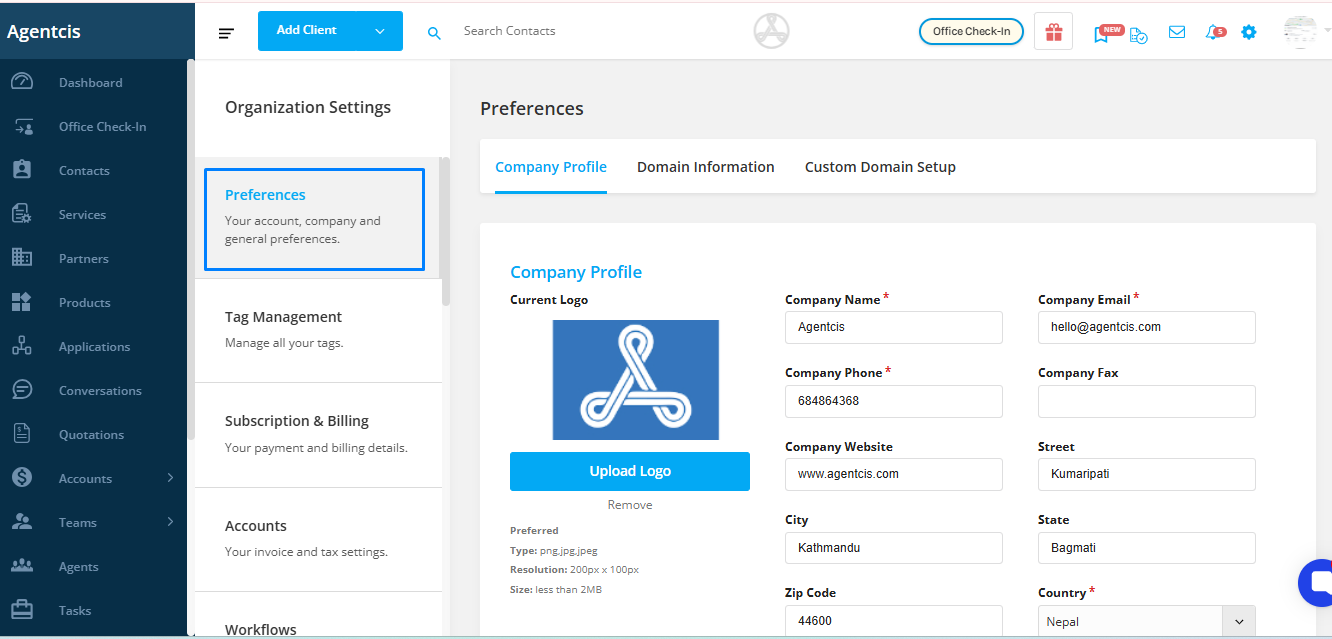
Task: Open the red gift box icon
Action: click(x=1053, y=31)
